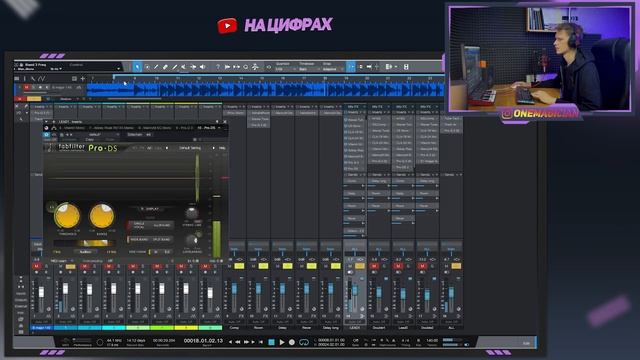
Task: Toggle Solo on the ALL channel
Action: point(456,266)
